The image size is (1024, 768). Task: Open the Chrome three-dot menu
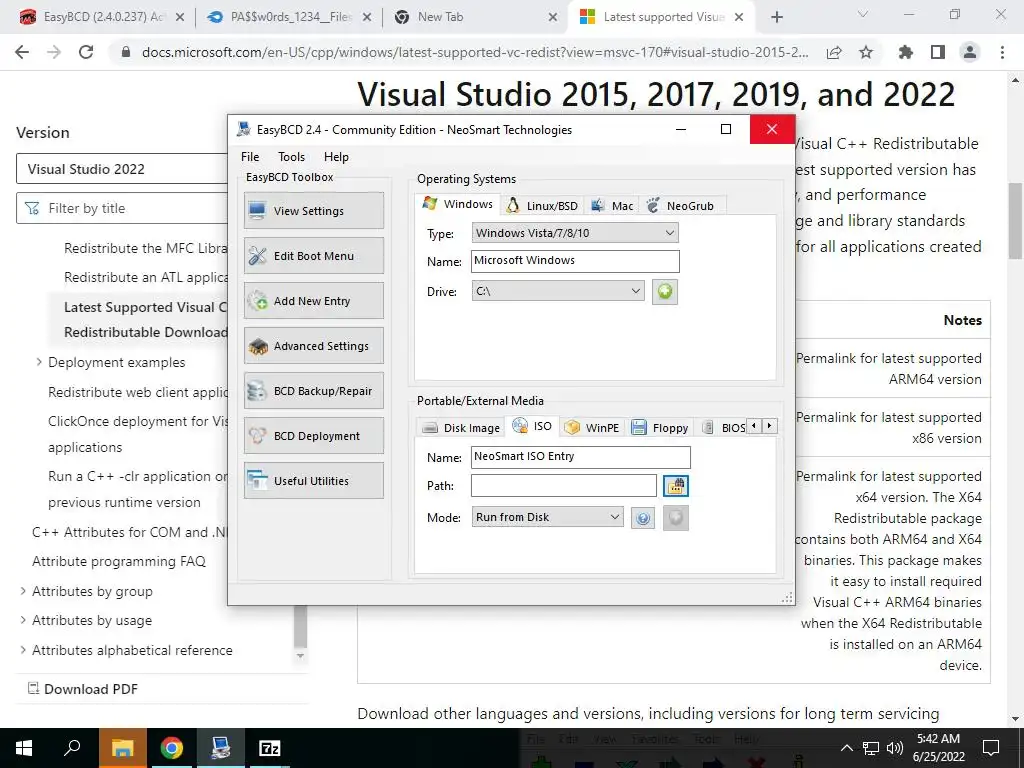(1002, 52)
